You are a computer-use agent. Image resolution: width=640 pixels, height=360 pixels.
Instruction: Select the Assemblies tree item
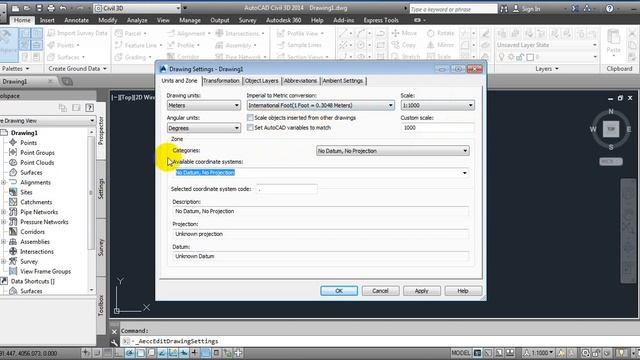(35, 242)
